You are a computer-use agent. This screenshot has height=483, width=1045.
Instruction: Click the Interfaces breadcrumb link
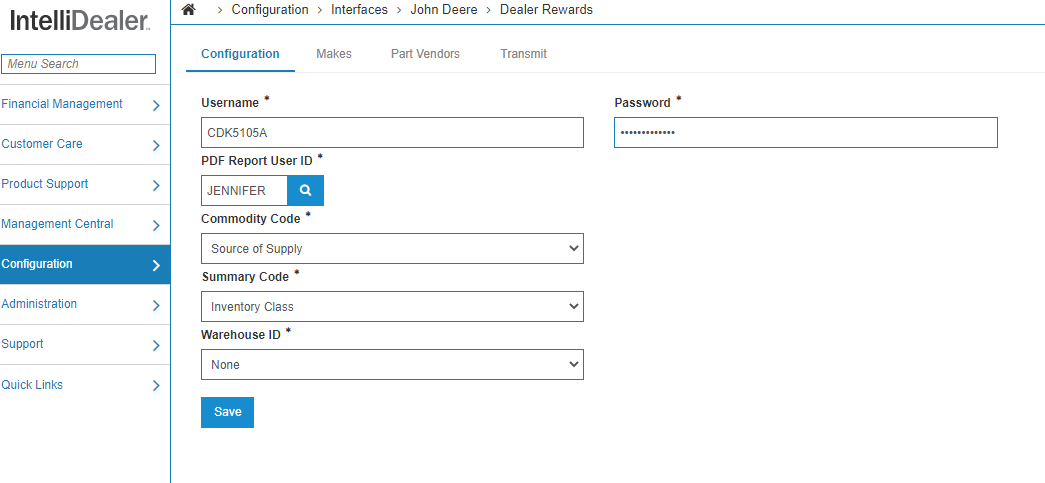(359, 10)
